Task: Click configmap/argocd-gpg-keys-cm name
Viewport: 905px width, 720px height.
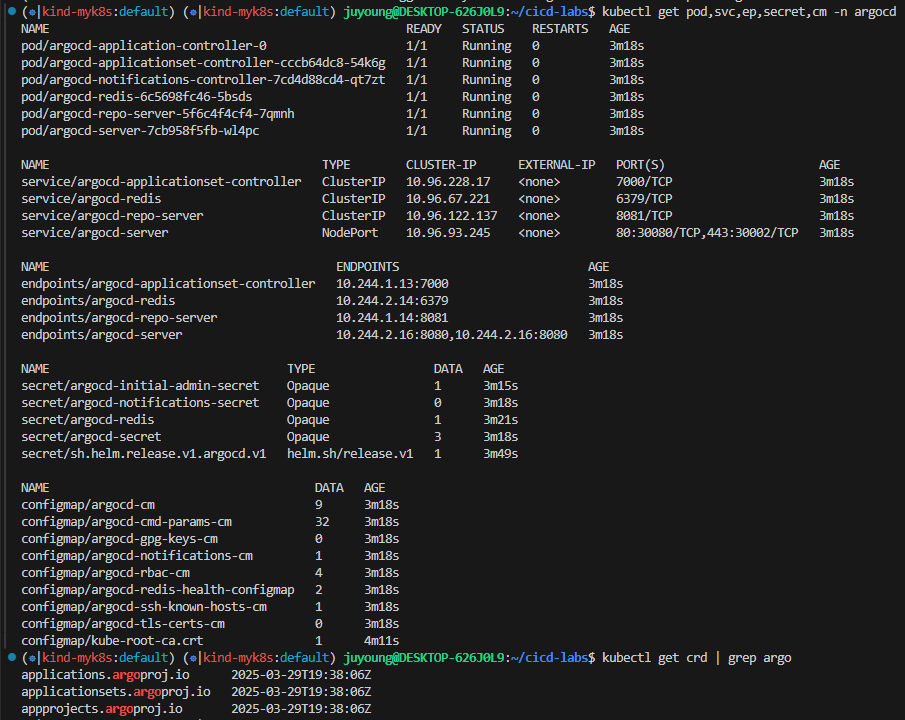Action: pos(119,539)
